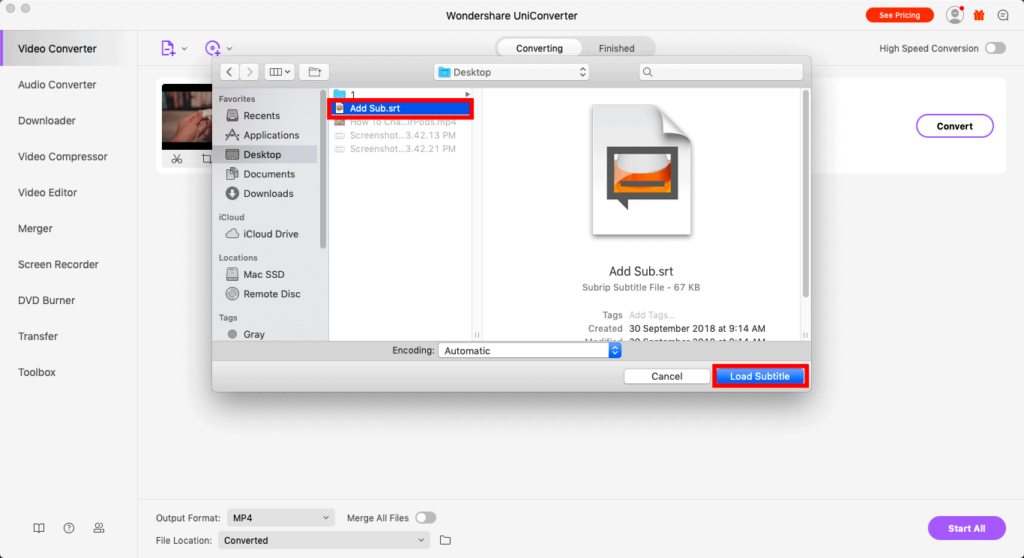The height and width of the screenshot is (558, 1024).
Task: Click the video thumbnail preview
Action: pos(187,116)
